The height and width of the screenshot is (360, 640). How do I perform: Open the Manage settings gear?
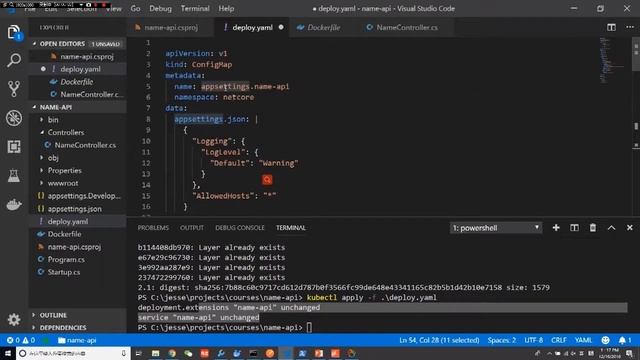[x=13, y=319]
